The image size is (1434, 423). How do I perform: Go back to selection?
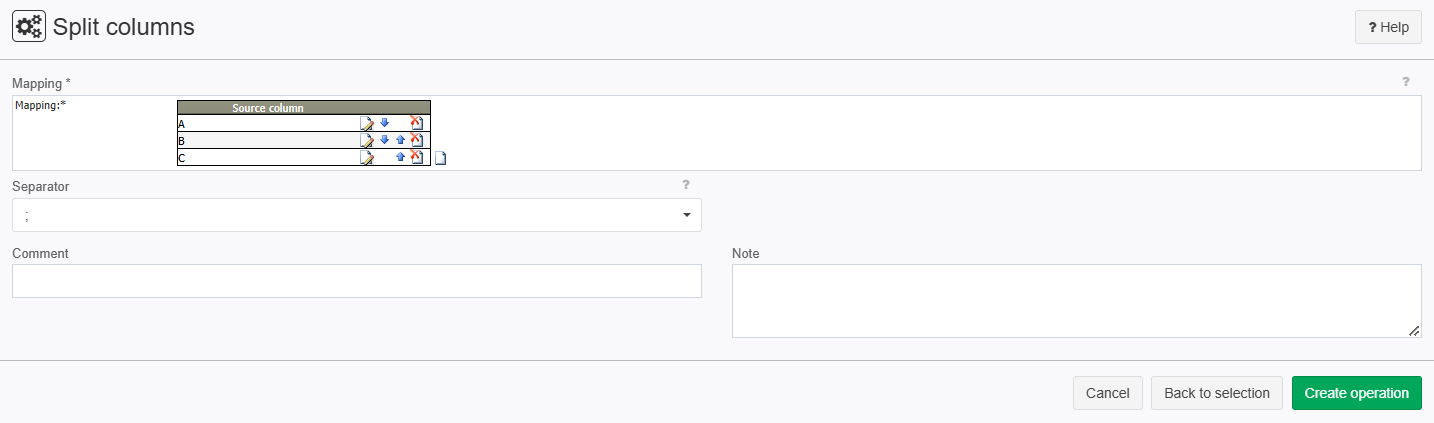pyautogui.click(x=1217, y=393)
